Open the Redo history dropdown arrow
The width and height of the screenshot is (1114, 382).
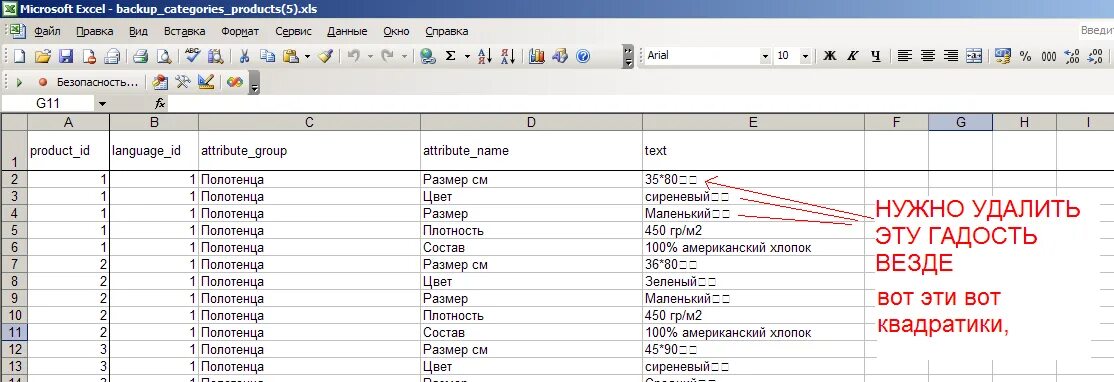coord(404,56)
